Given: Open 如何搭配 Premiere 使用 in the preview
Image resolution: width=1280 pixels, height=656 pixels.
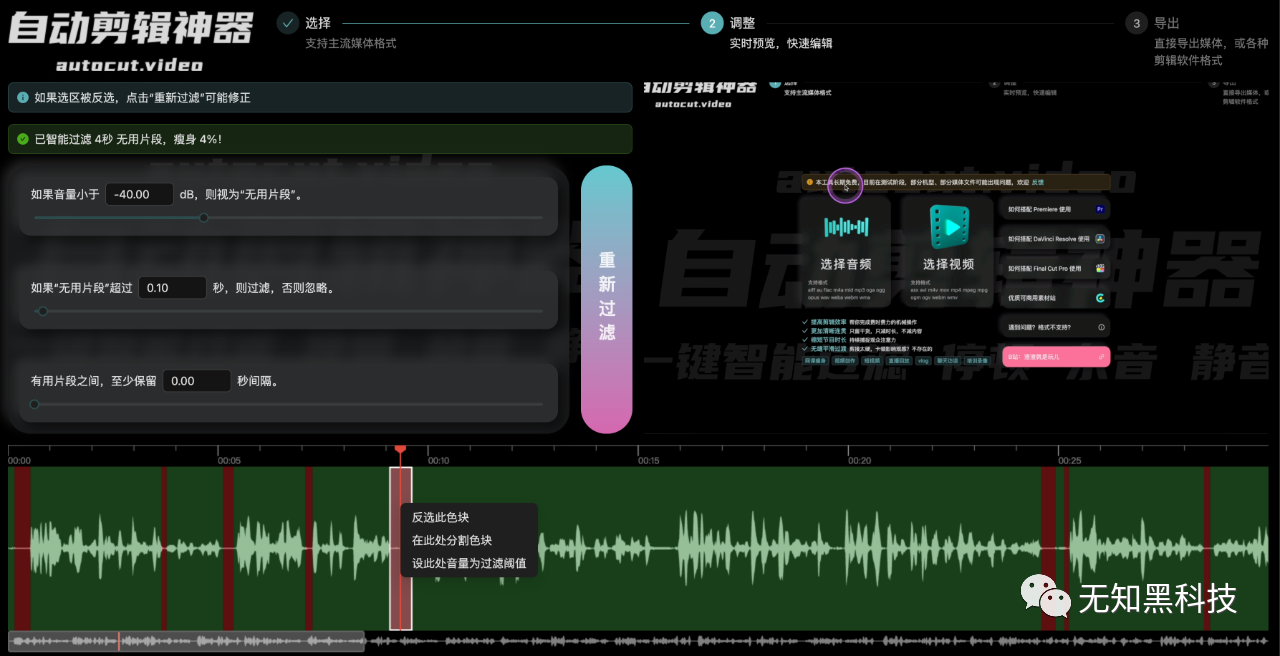Looking at the screenshot, I should [x=1055, y=210].
